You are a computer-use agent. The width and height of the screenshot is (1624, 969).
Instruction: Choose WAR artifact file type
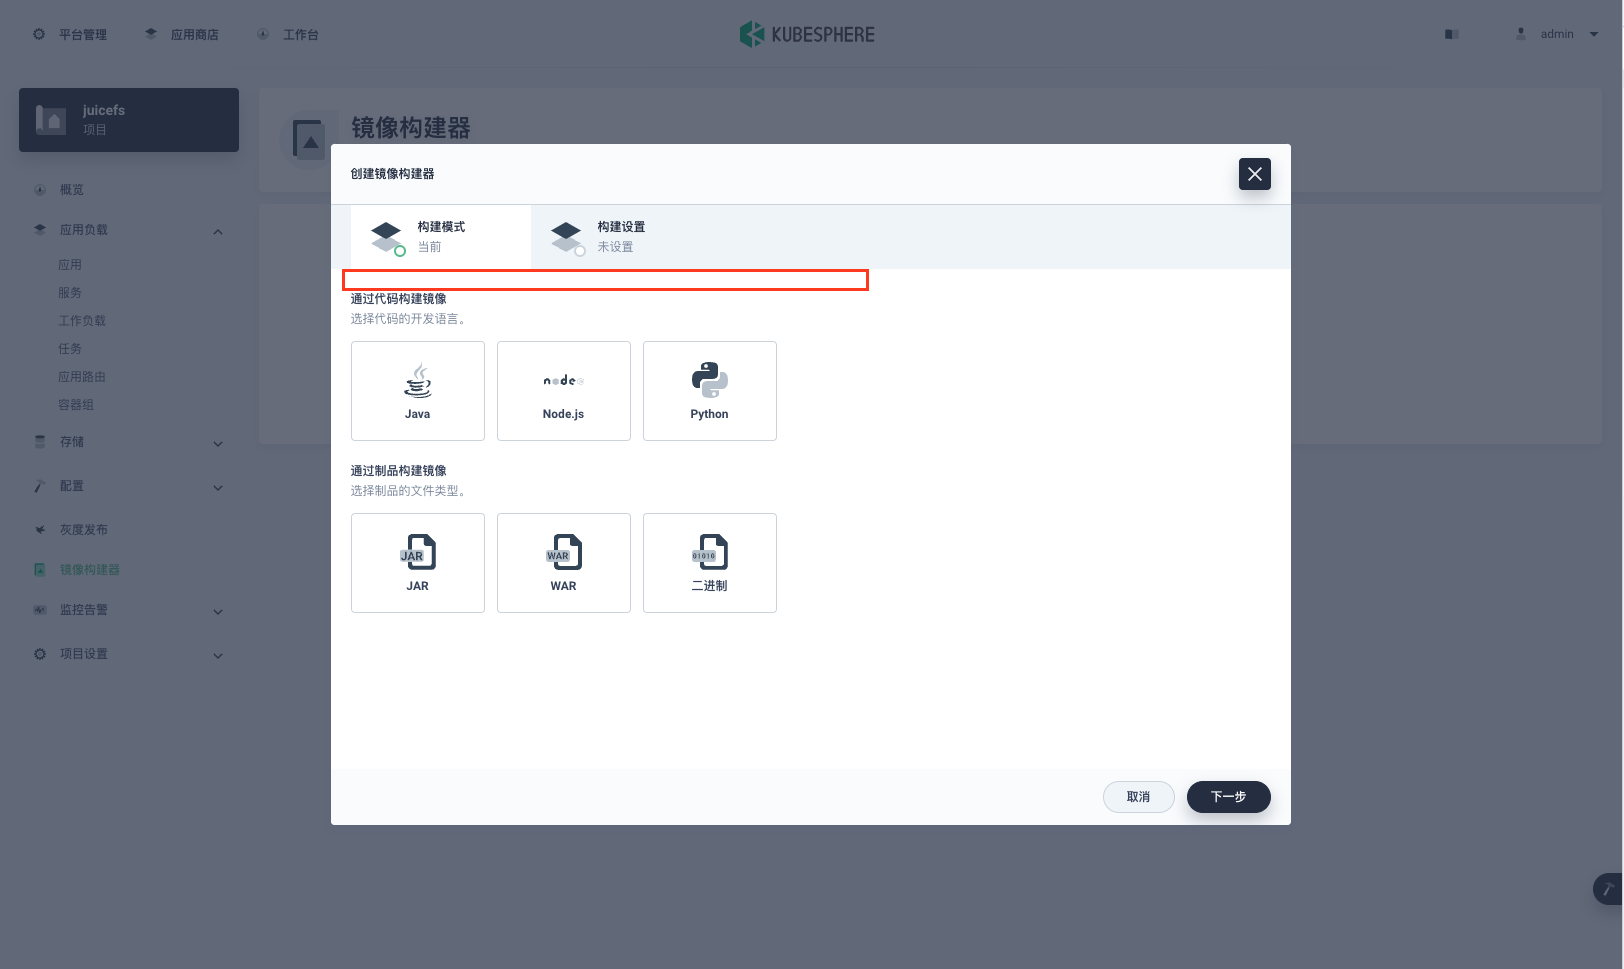563,562
